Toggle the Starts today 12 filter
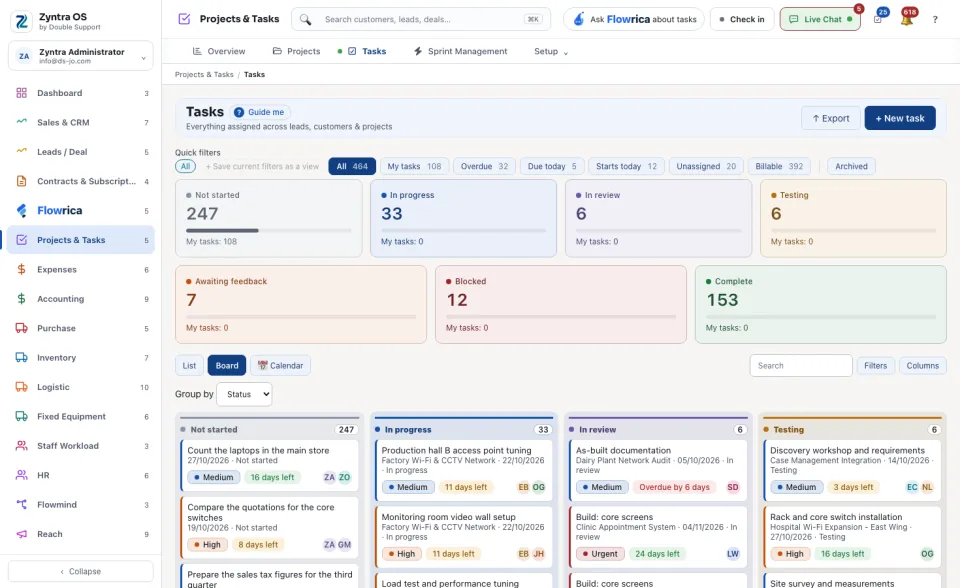The width and height of the screenshot is (960, 588). pos(626,167)
